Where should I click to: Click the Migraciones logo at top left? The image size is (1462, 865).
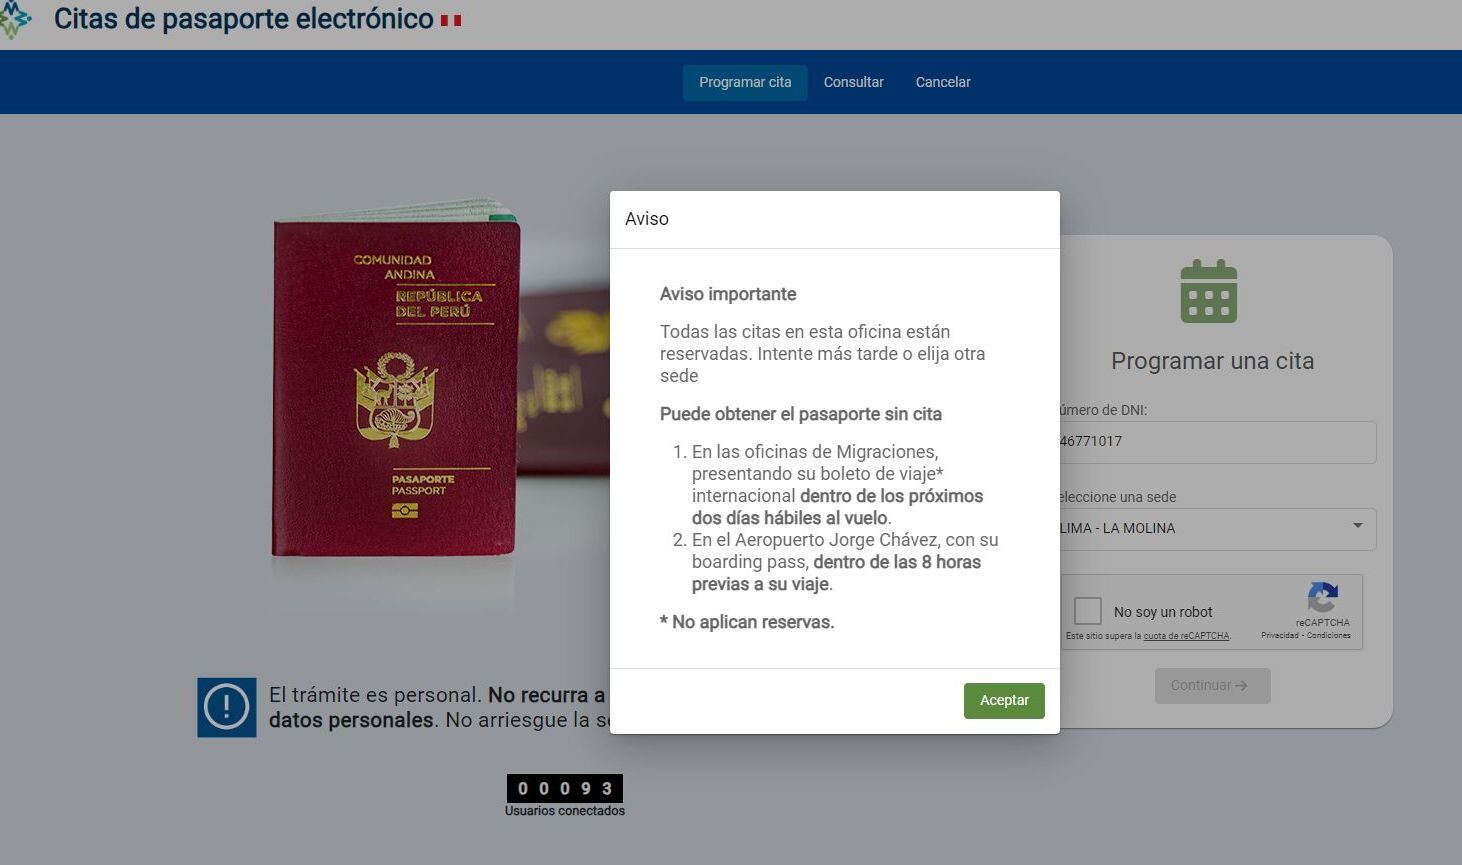click(x=14, y=19)
